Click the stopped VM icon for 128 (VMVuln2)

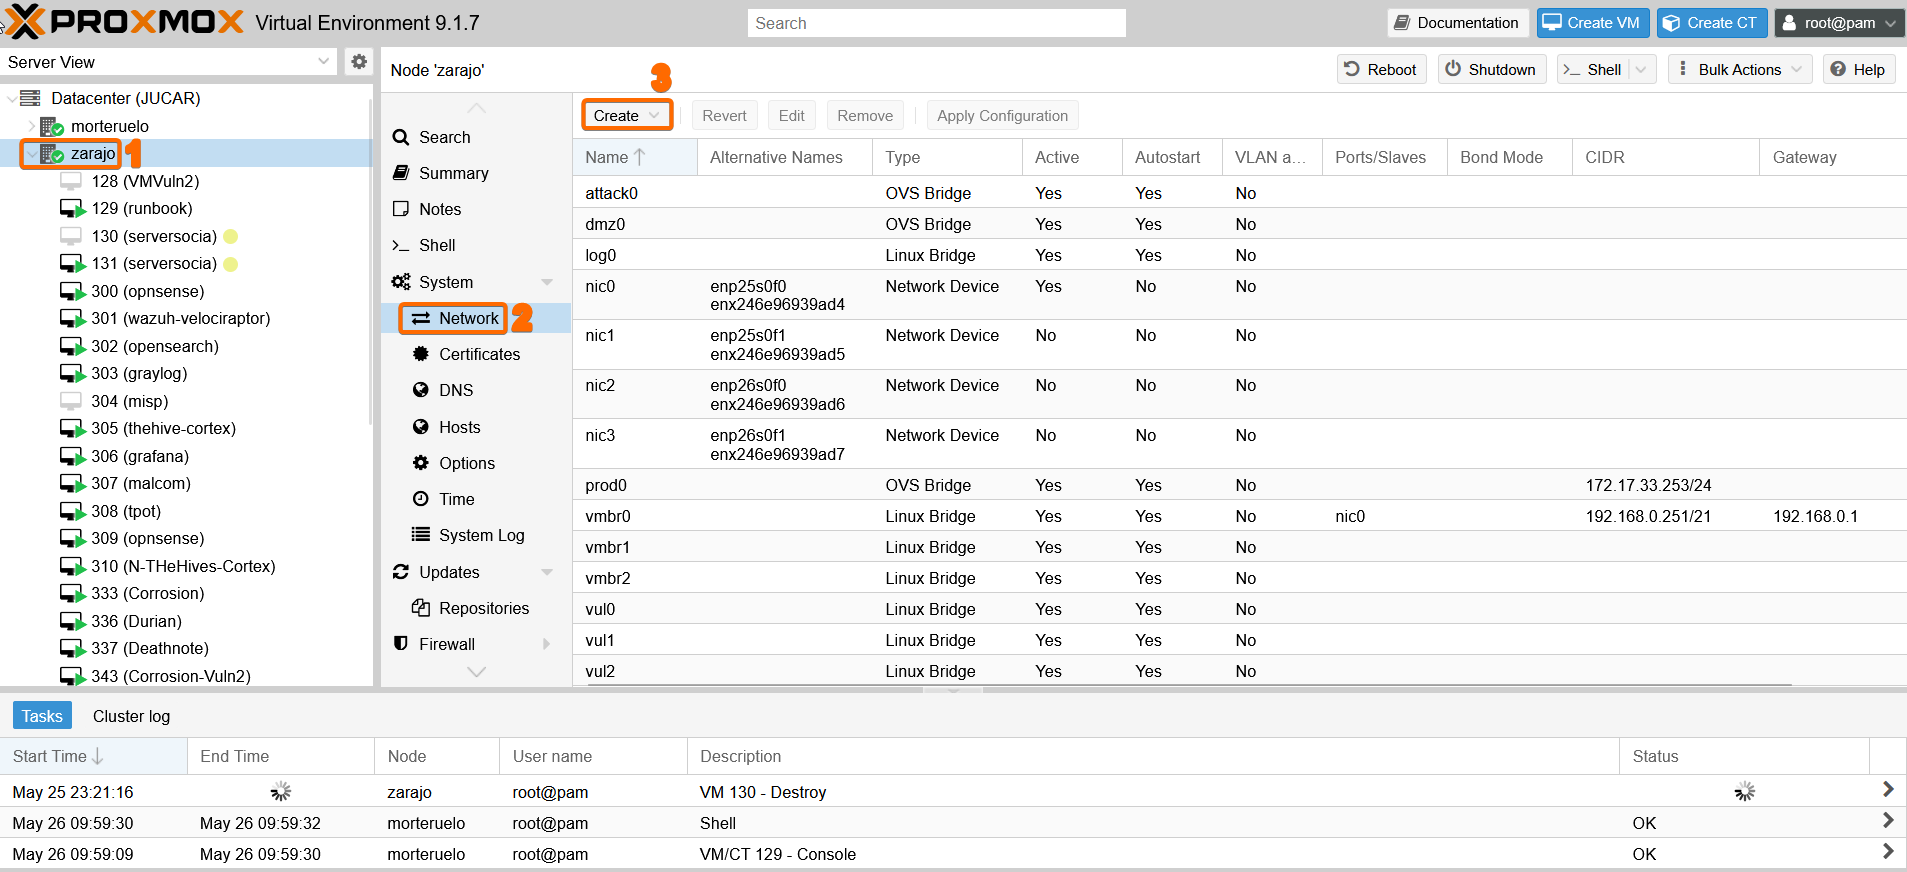[x=71, y=181]
